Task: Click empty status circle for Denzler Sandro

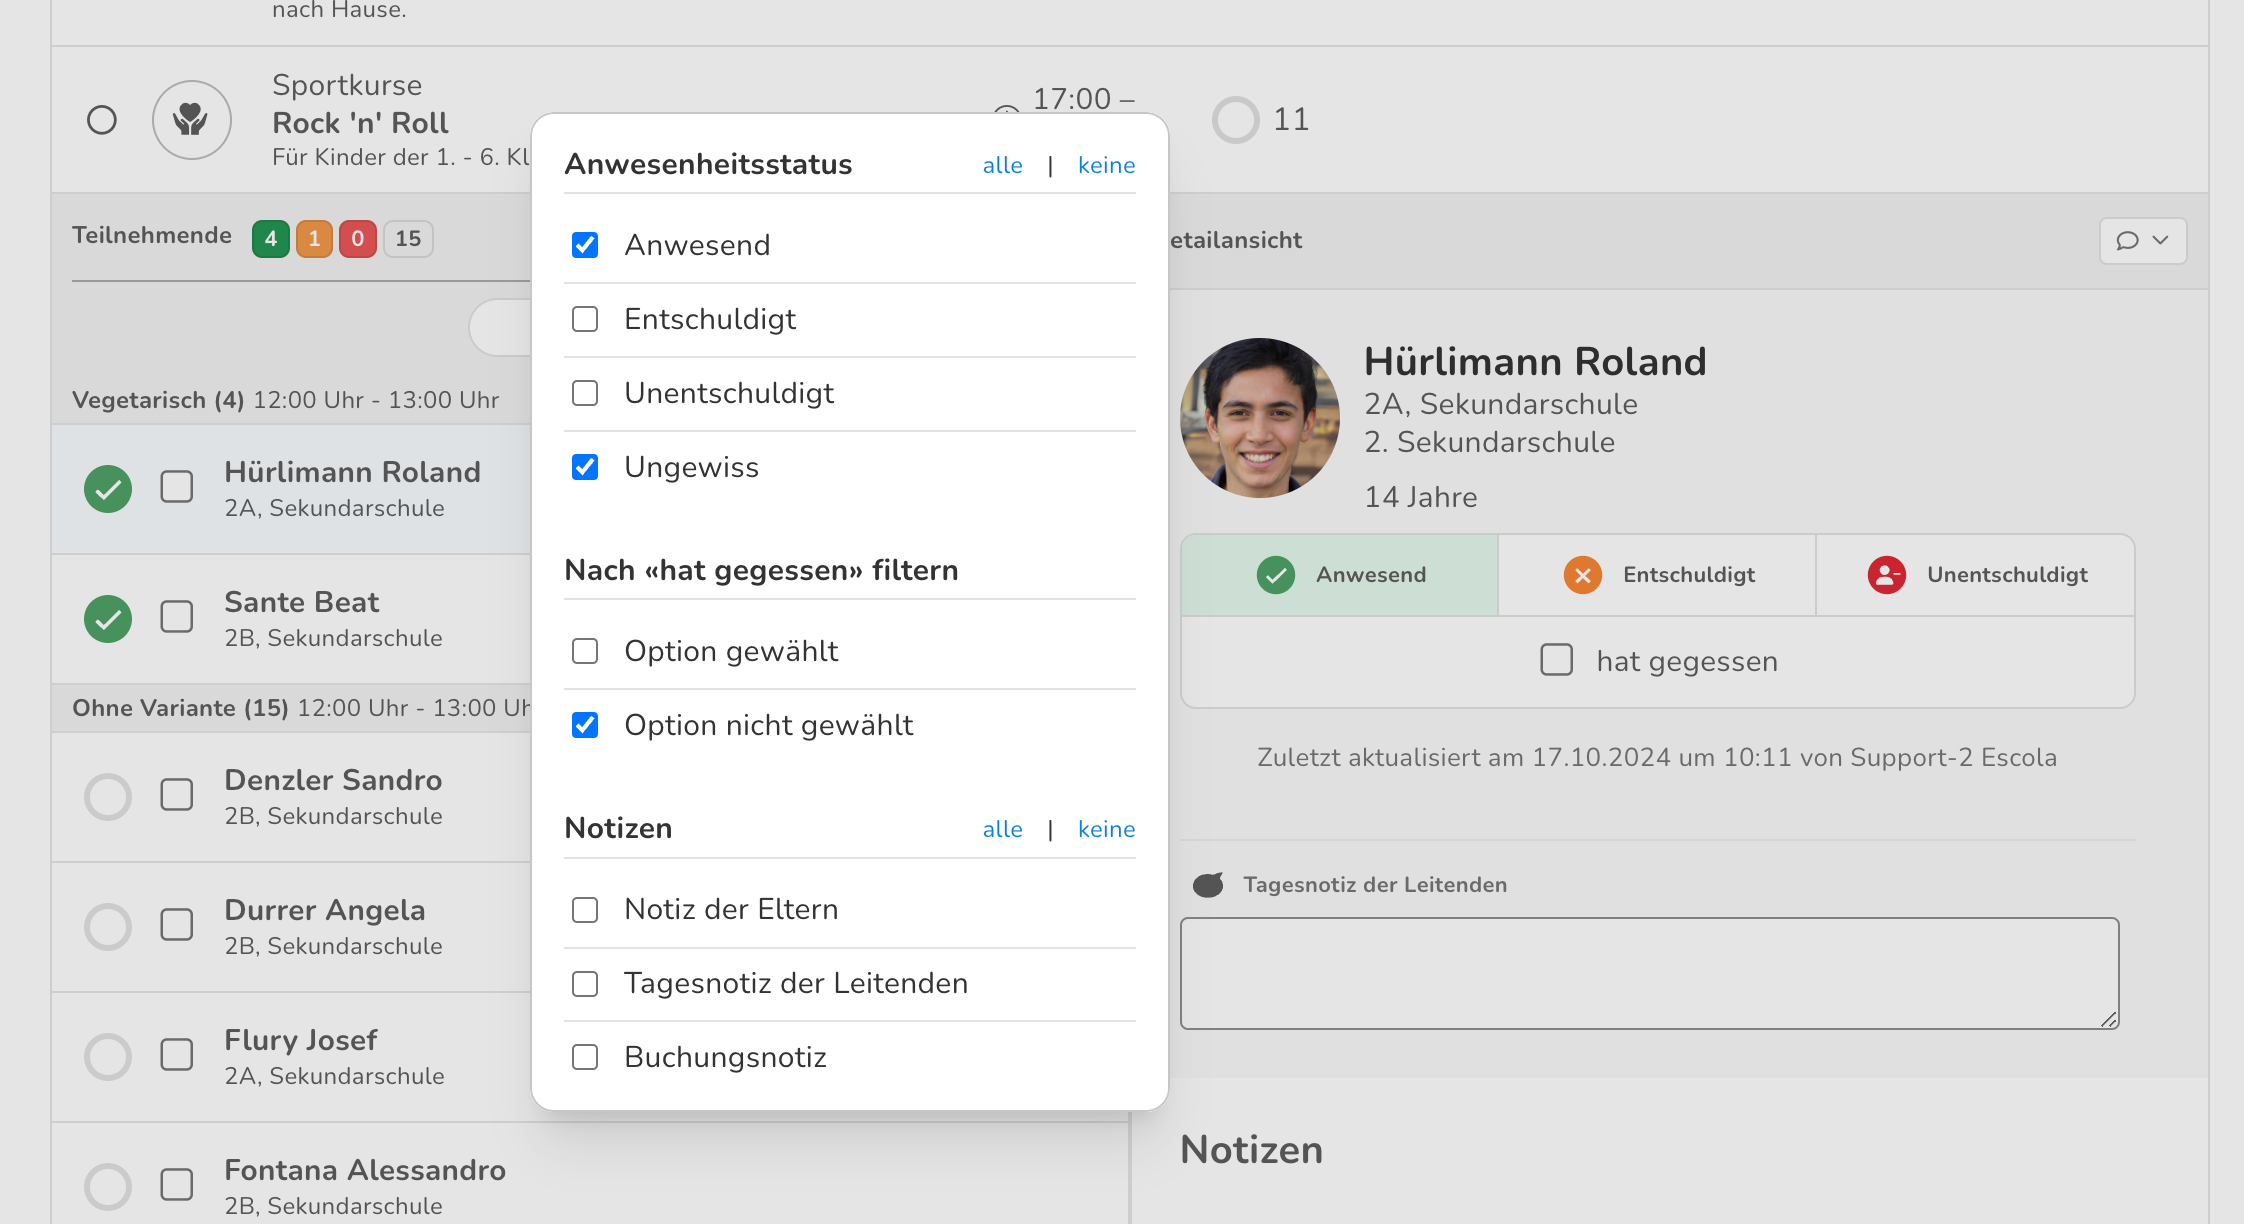Action: [x=108, y=797]
